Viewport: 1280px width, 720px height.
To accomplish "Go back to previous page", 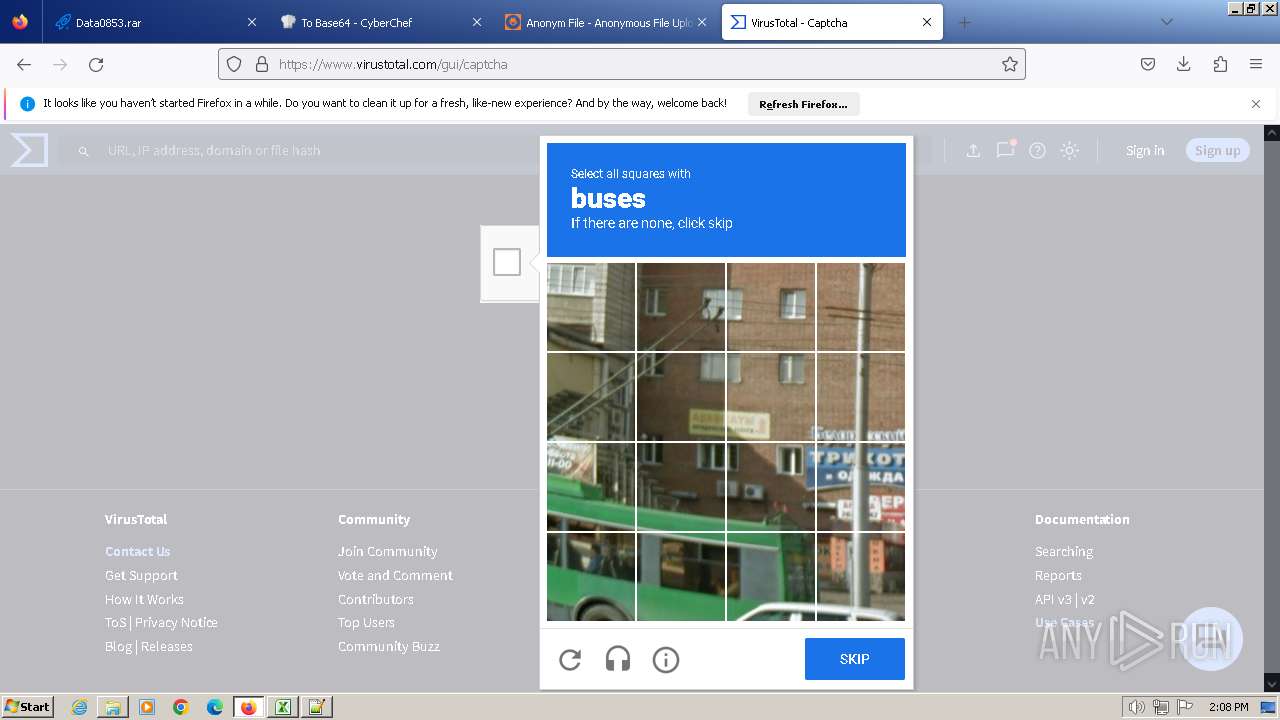I will [24, 64].
